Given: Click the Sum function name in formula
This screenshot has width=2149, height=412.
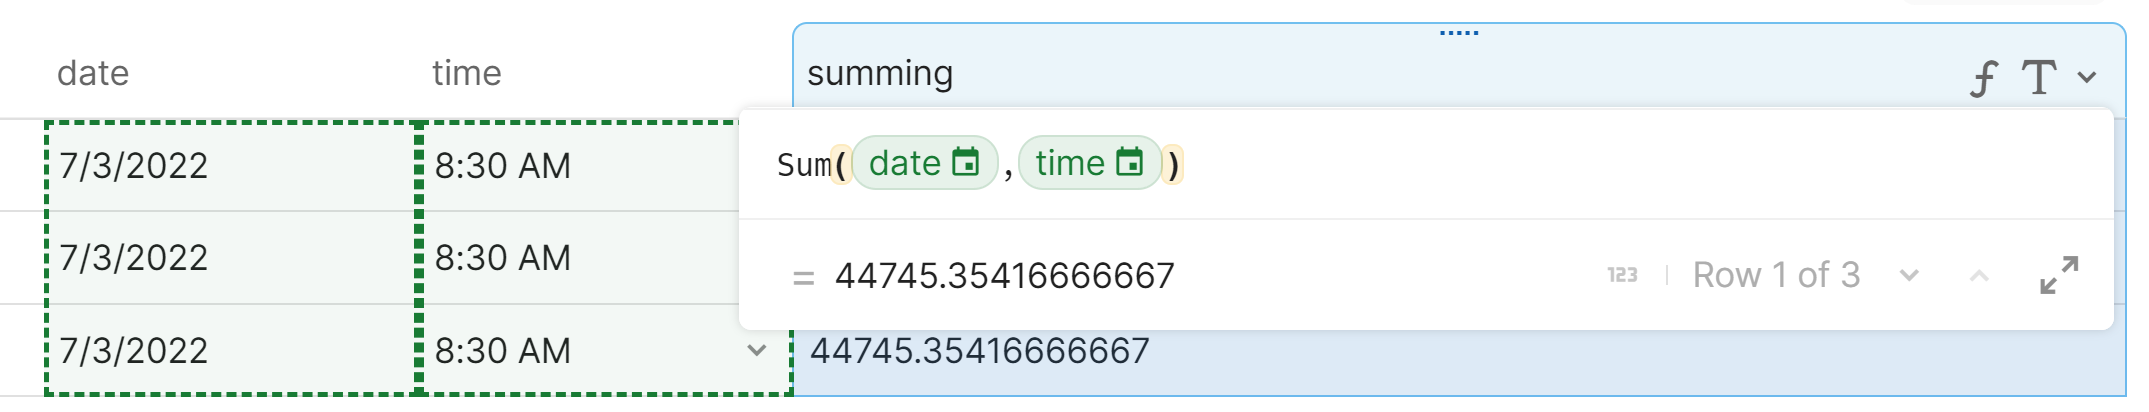Looking at the screenshot, I should pos(803,165).
